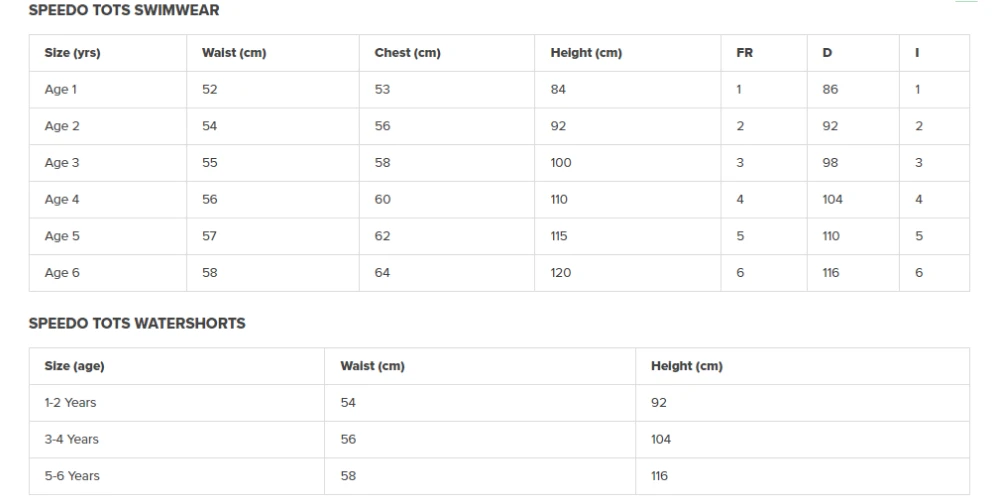The image size is (1000, 500).
Task: Select the Age 6 chest value 64
Action: coord(382,273)
